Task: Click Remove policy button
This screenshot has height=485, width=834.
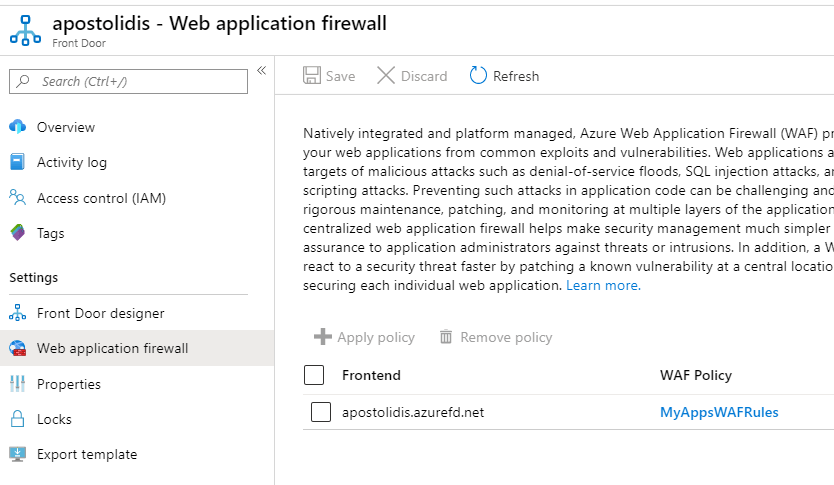Action: point(496,337)
